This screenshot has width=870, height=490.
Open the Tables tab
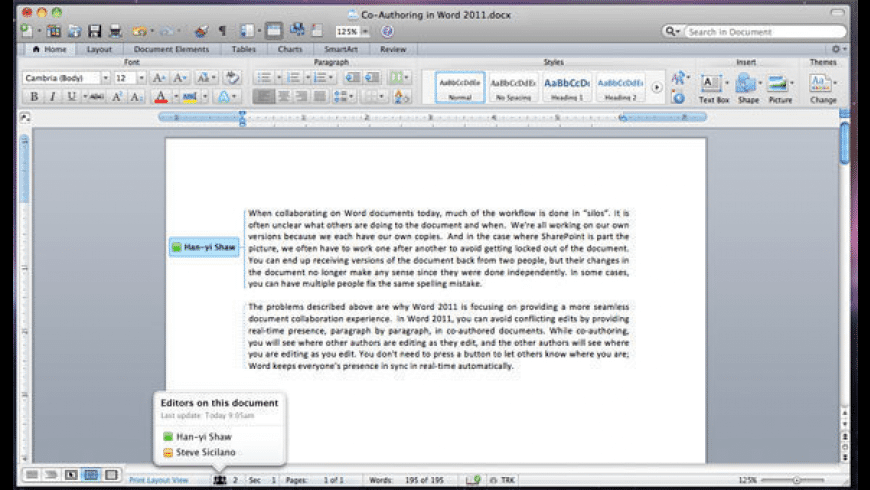[x=244, y=49]
